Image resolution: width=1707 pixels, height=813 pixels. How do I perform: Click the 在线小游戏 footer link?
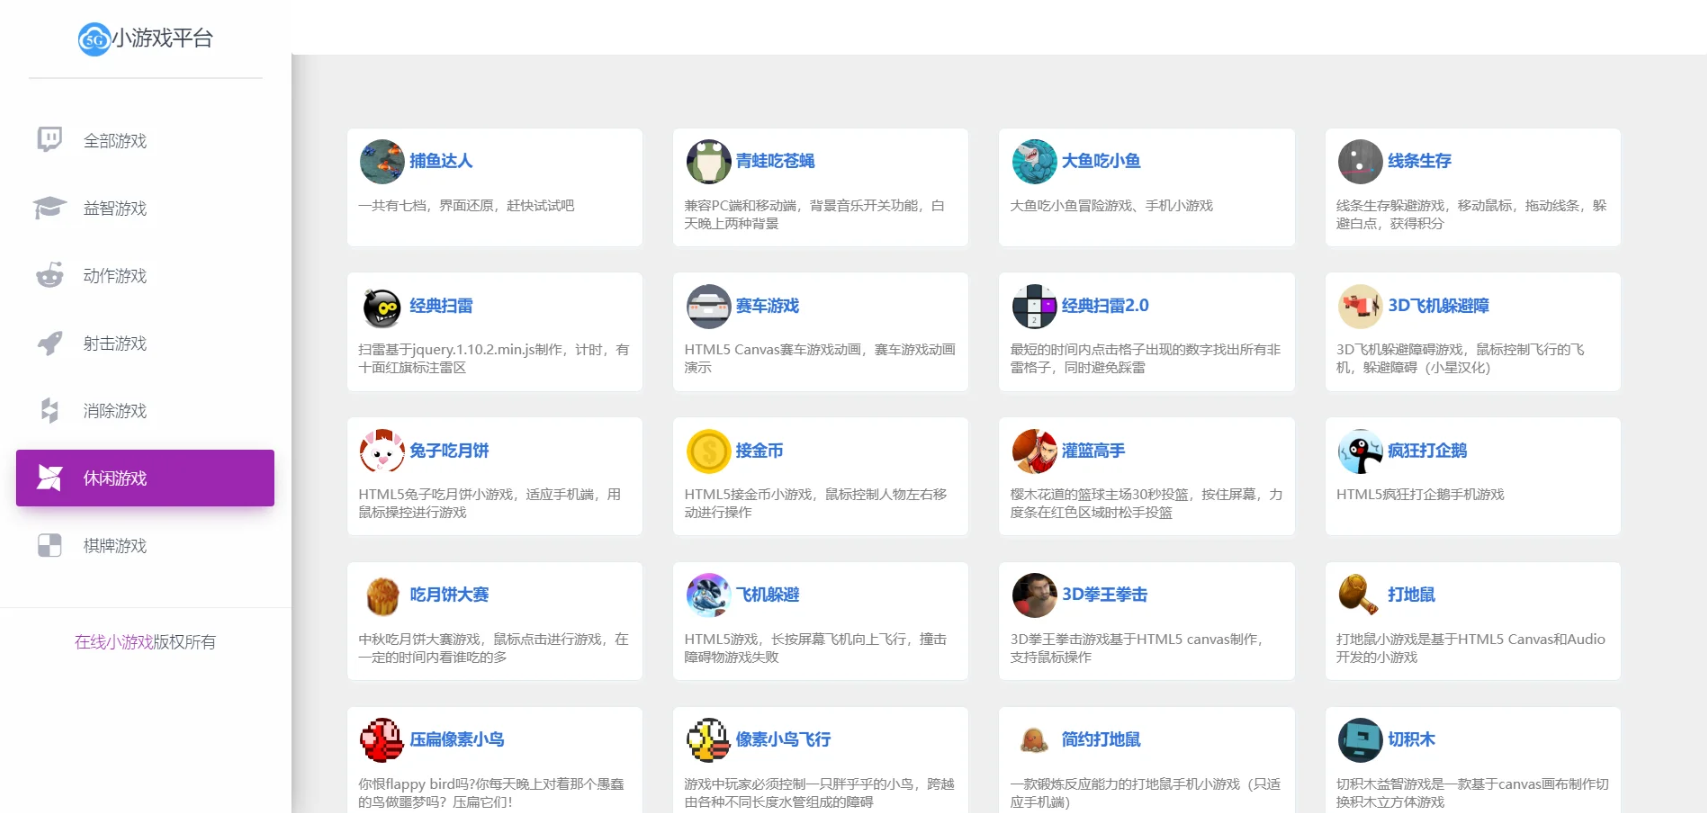(x=113, y=642)
